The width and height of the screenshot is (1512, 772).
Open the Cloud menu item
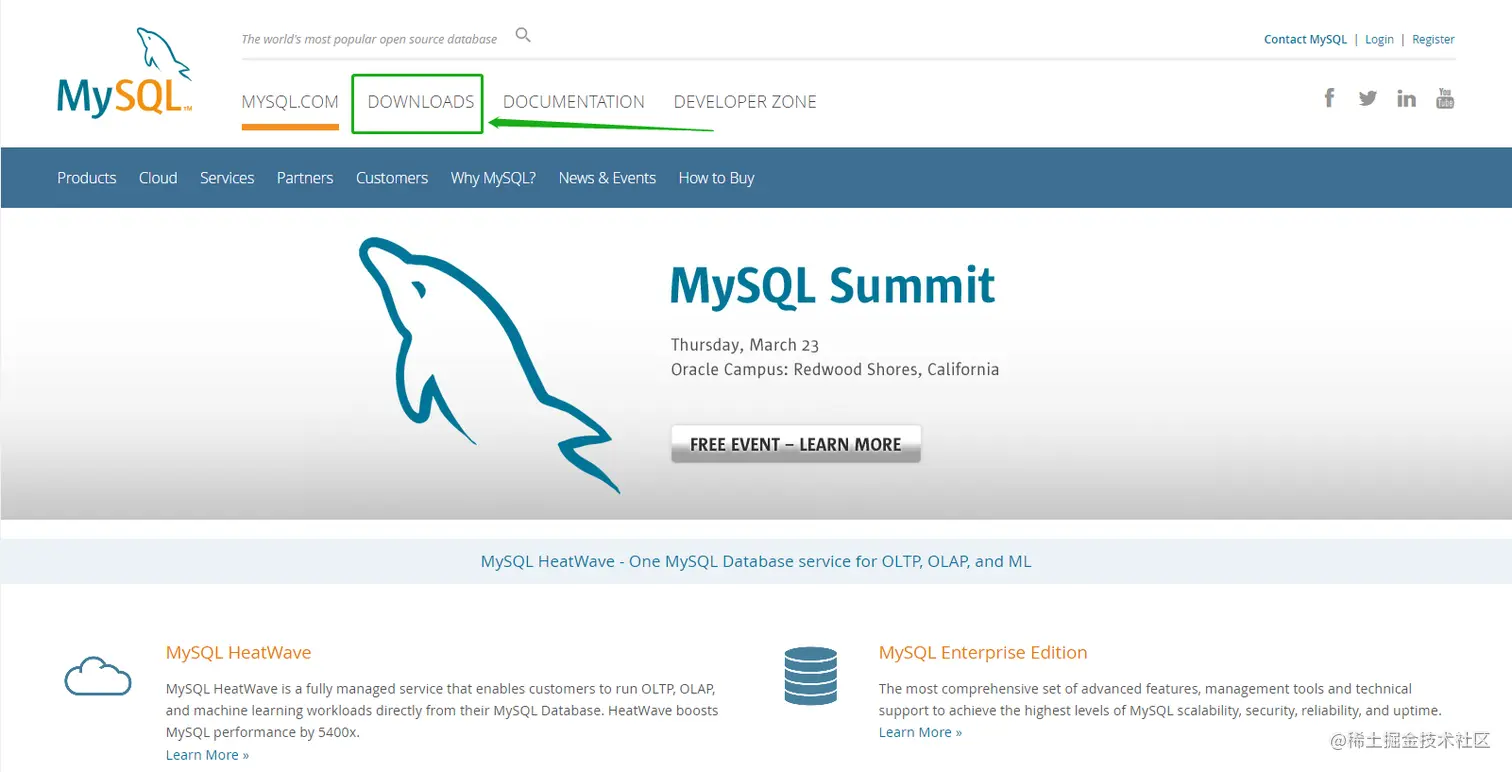[x=158, y=178]
